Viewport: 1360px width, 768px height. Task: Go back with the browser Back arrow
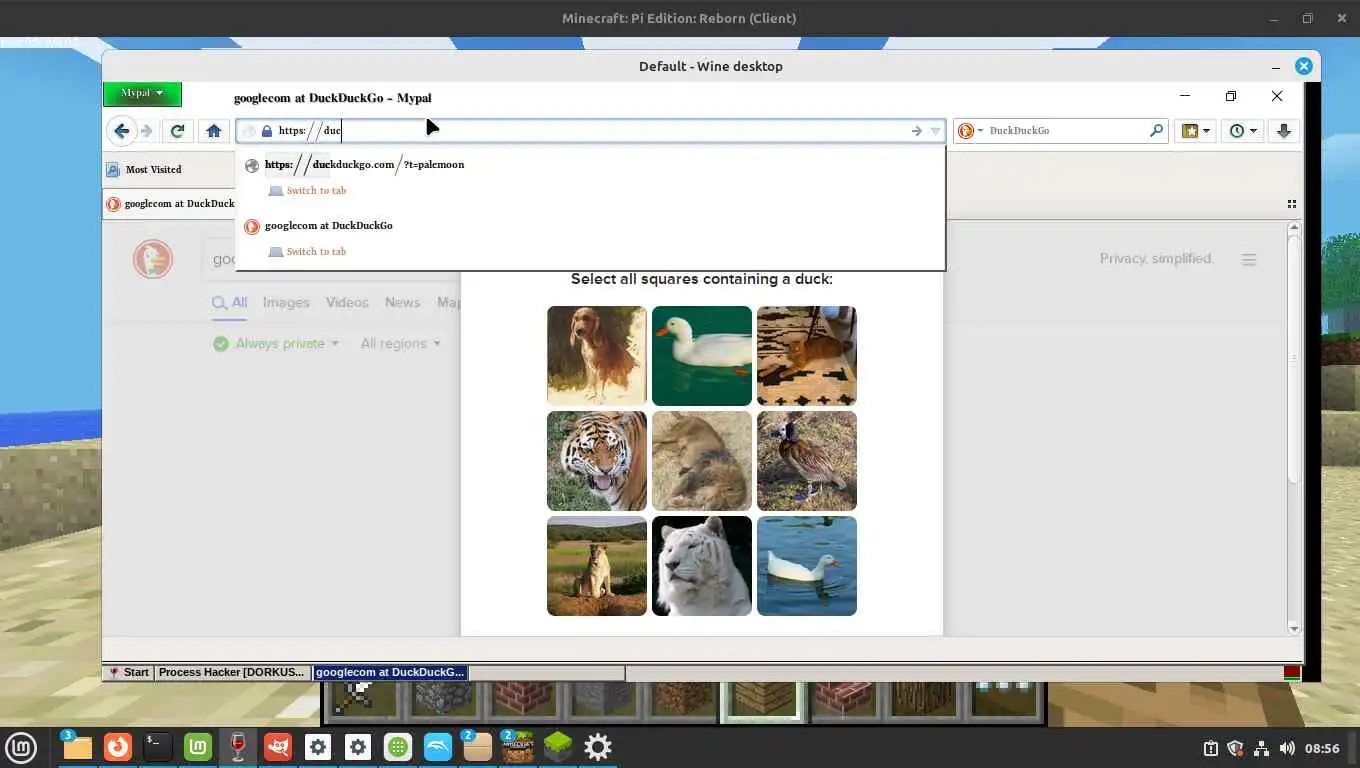click(121, 131)
